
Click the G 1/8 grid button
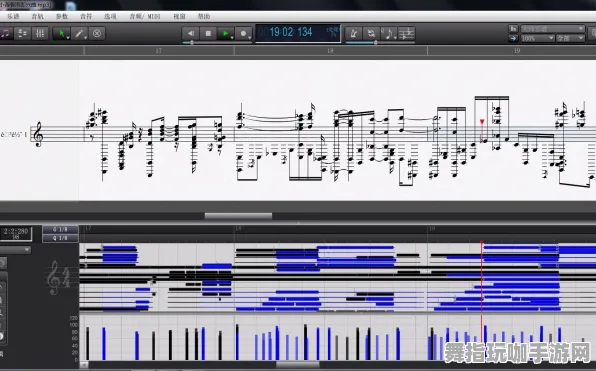60,230
